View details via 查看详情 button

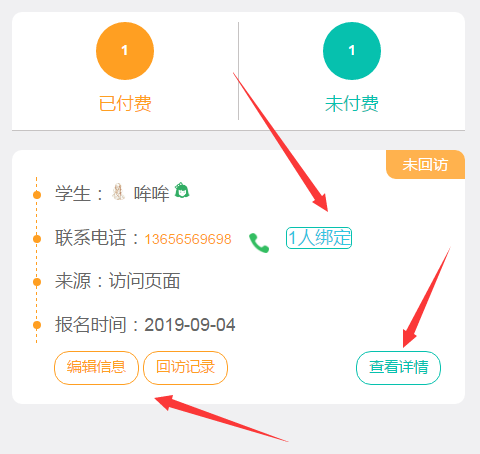tap(398, 368)
